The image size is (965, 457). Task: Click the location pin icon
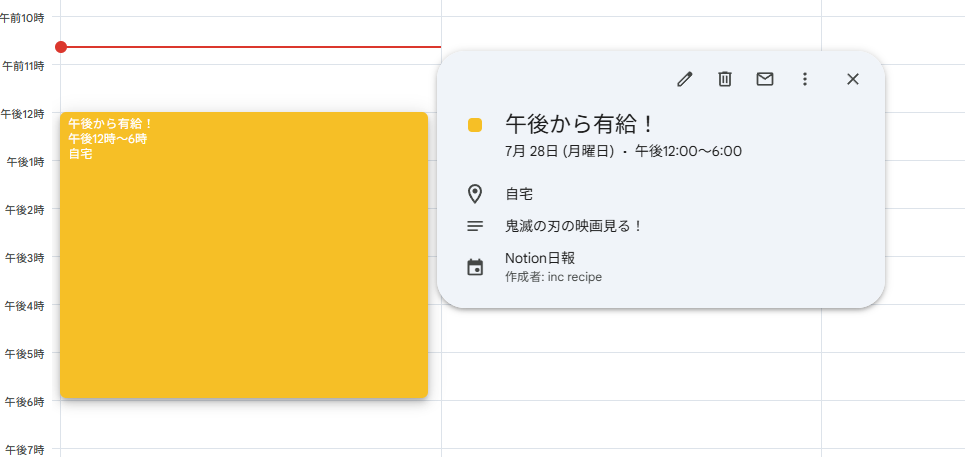click(474, 194)
